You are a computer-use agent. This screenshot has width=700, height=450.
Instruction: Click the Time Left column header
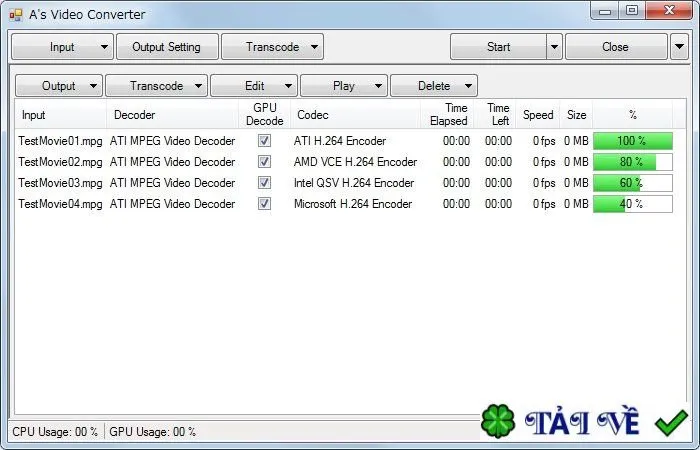(495, 115)
